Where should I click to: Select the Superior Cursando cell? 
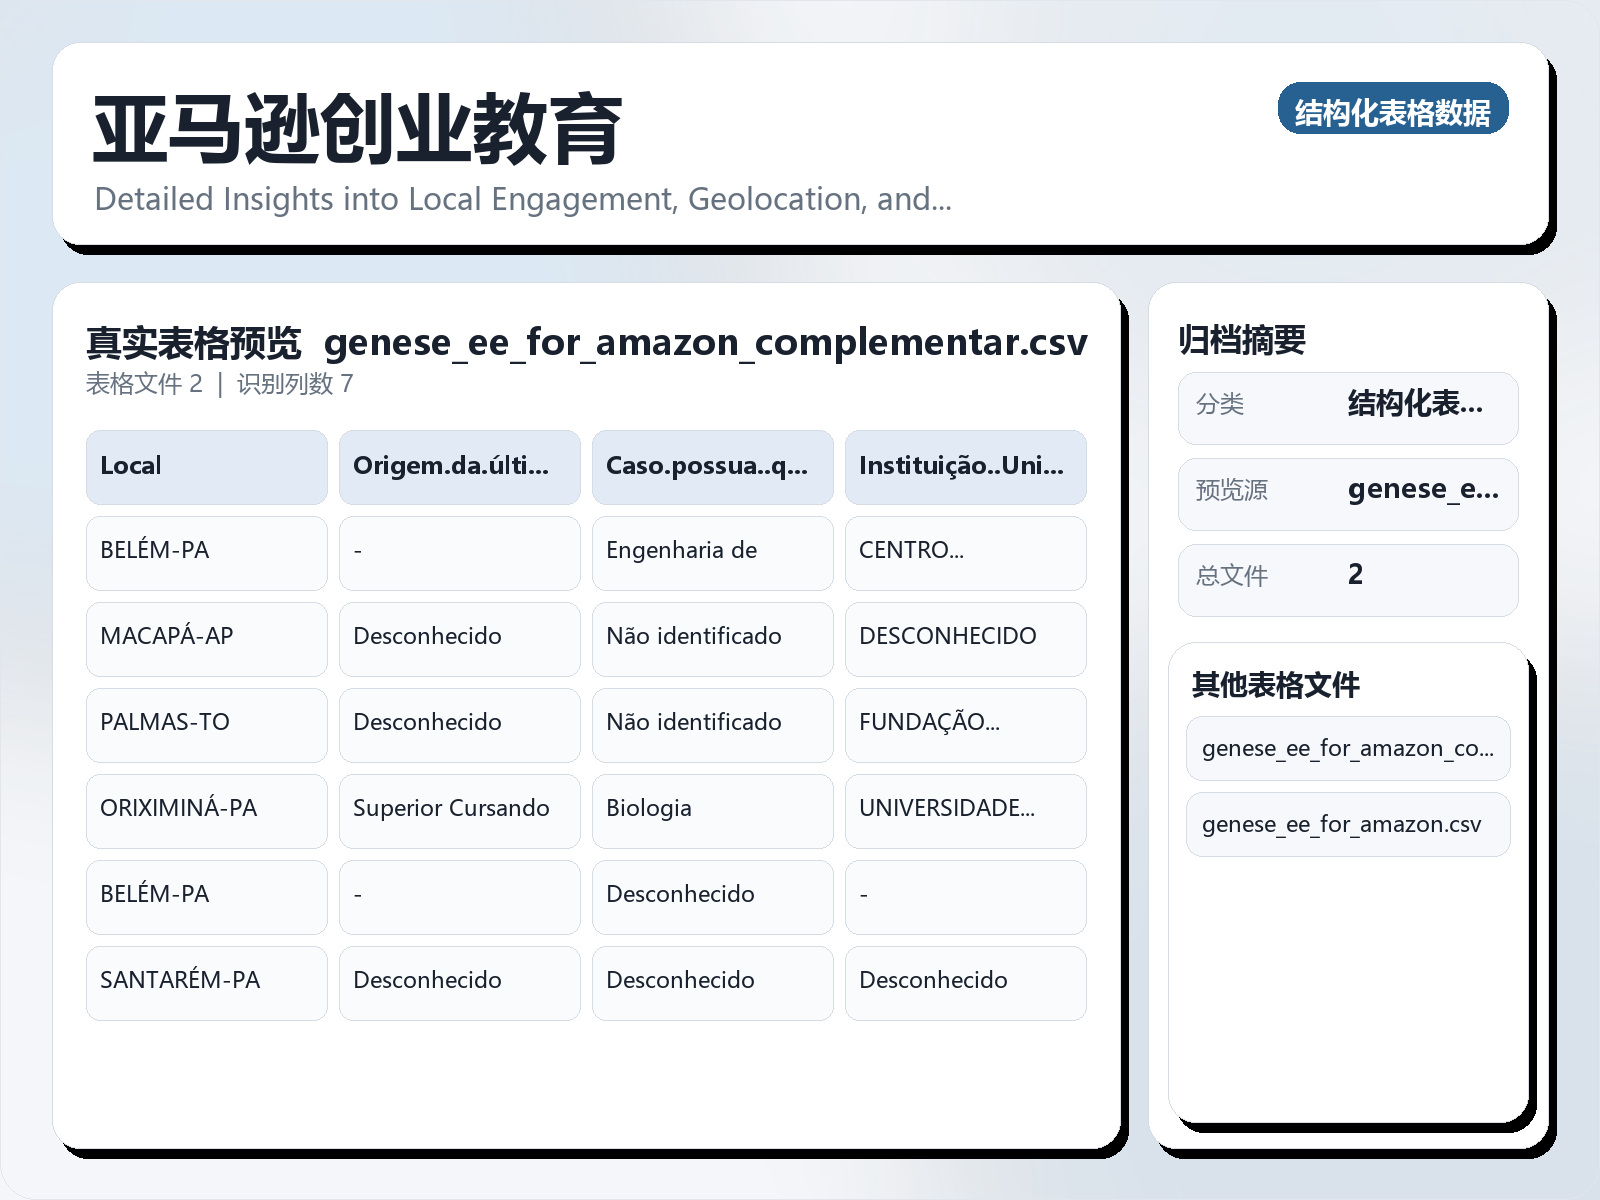459,810
